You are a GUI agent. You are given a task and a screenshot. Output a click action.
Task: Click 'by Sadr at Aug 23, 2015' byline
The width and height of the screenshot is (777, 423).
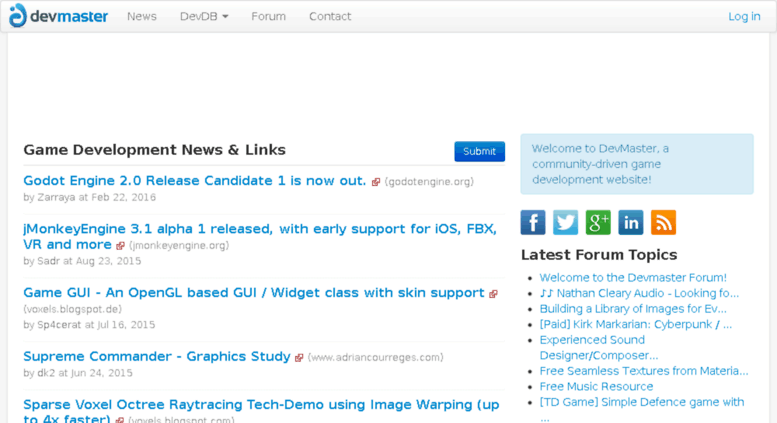pos(82,261)
